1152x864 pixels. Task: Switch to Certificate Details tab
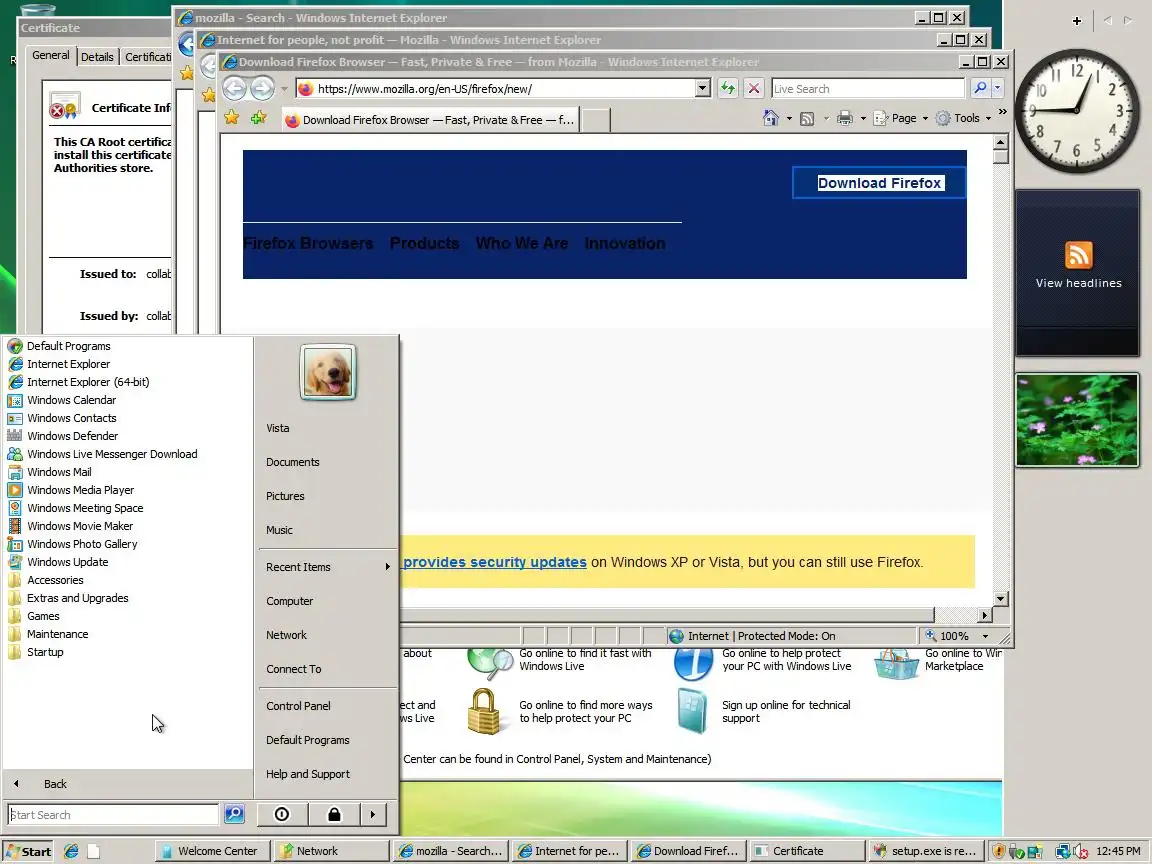click(x=97, y=57)
